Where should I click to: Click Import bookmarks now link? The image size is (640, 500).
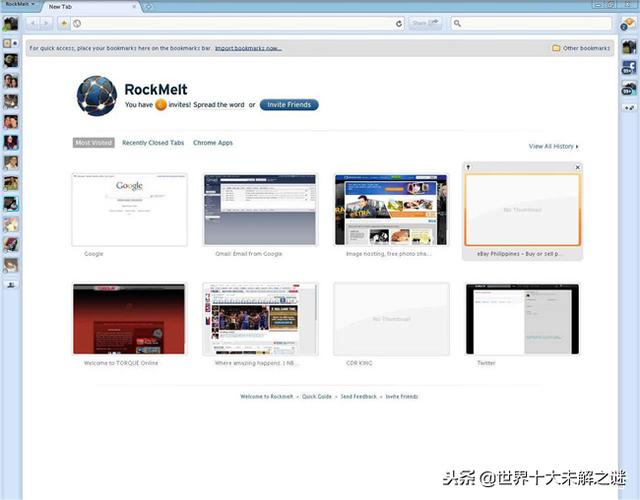coord(248,48)
